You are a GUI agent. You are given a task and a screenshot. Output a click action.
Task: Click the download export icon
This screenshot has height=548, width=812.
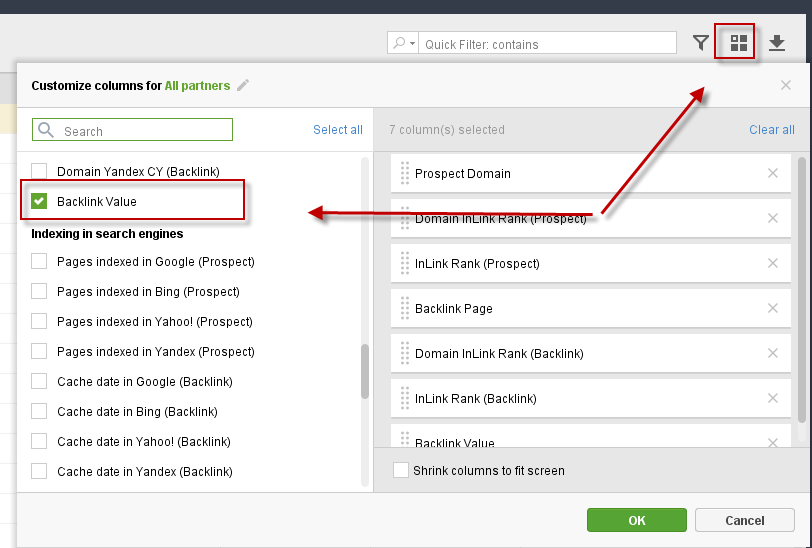[776, 42]
